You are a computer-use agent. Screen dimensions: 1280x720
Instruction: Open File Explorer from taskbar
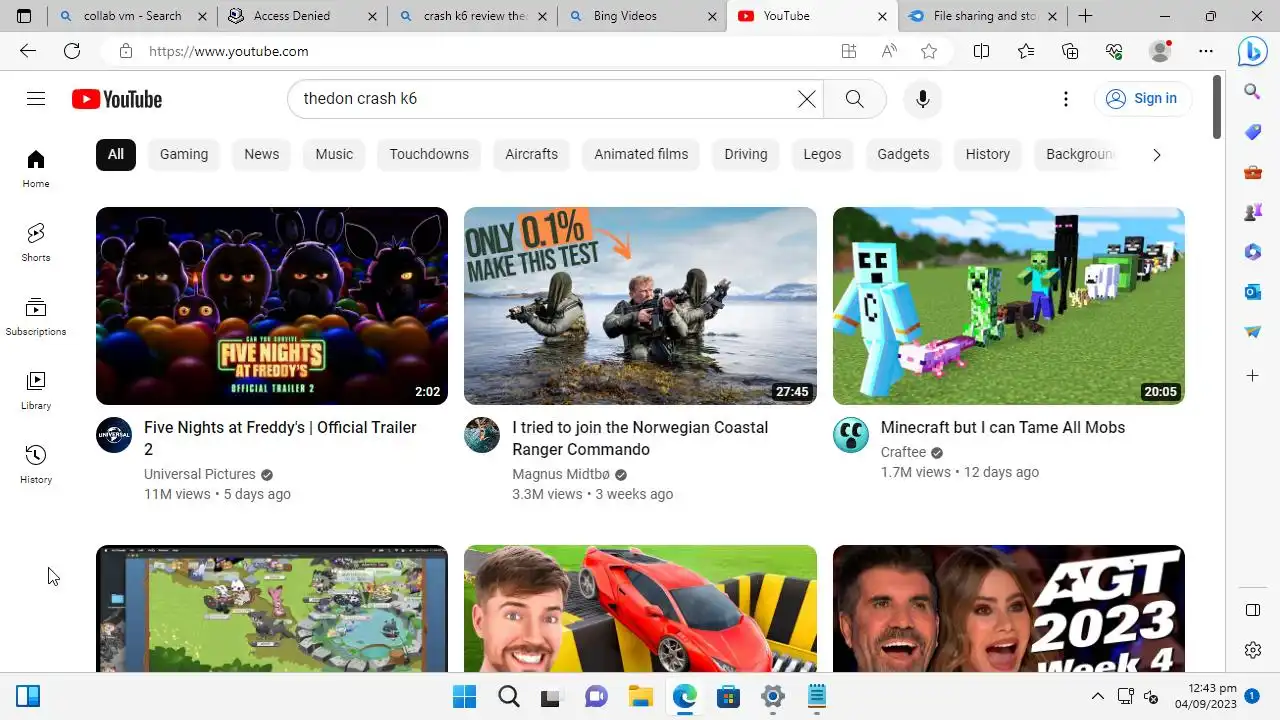coord(640,696)
